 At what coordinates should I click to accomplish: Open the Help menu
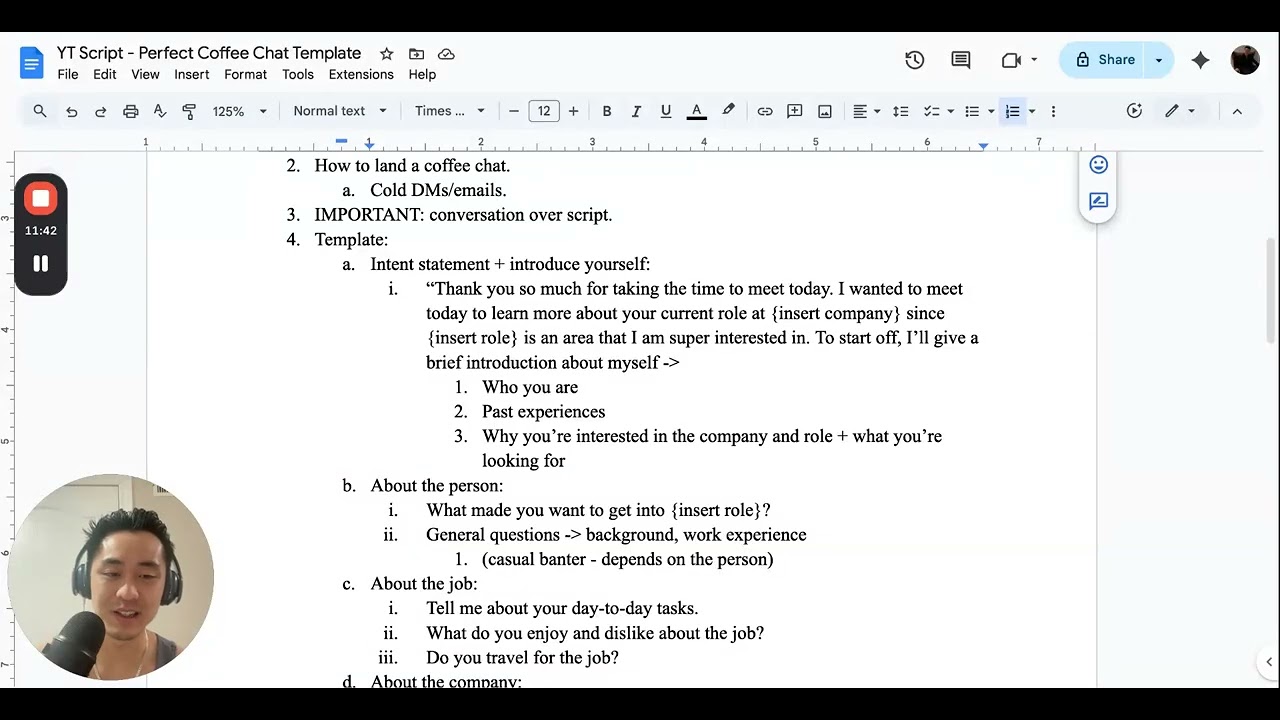pyautogui.click(x=422, y=75)
